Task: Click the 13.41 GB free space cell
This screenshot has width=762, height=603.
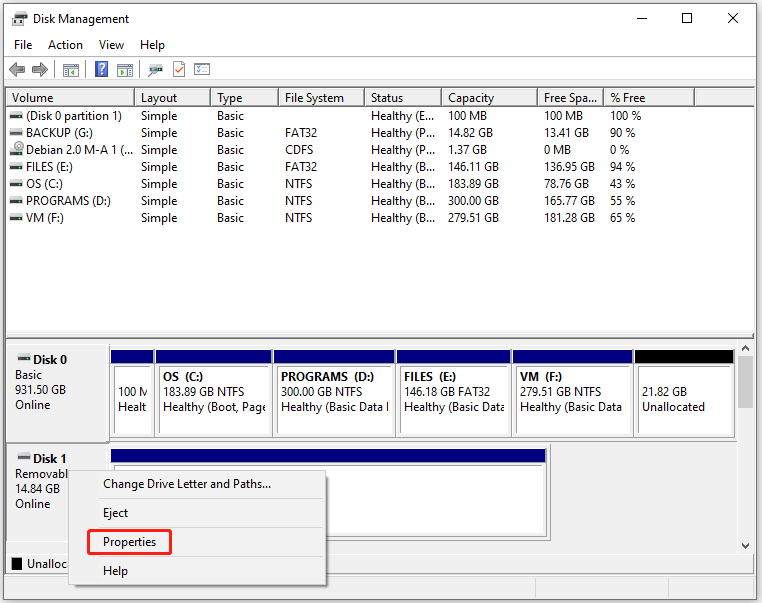Action: (567, 133)
